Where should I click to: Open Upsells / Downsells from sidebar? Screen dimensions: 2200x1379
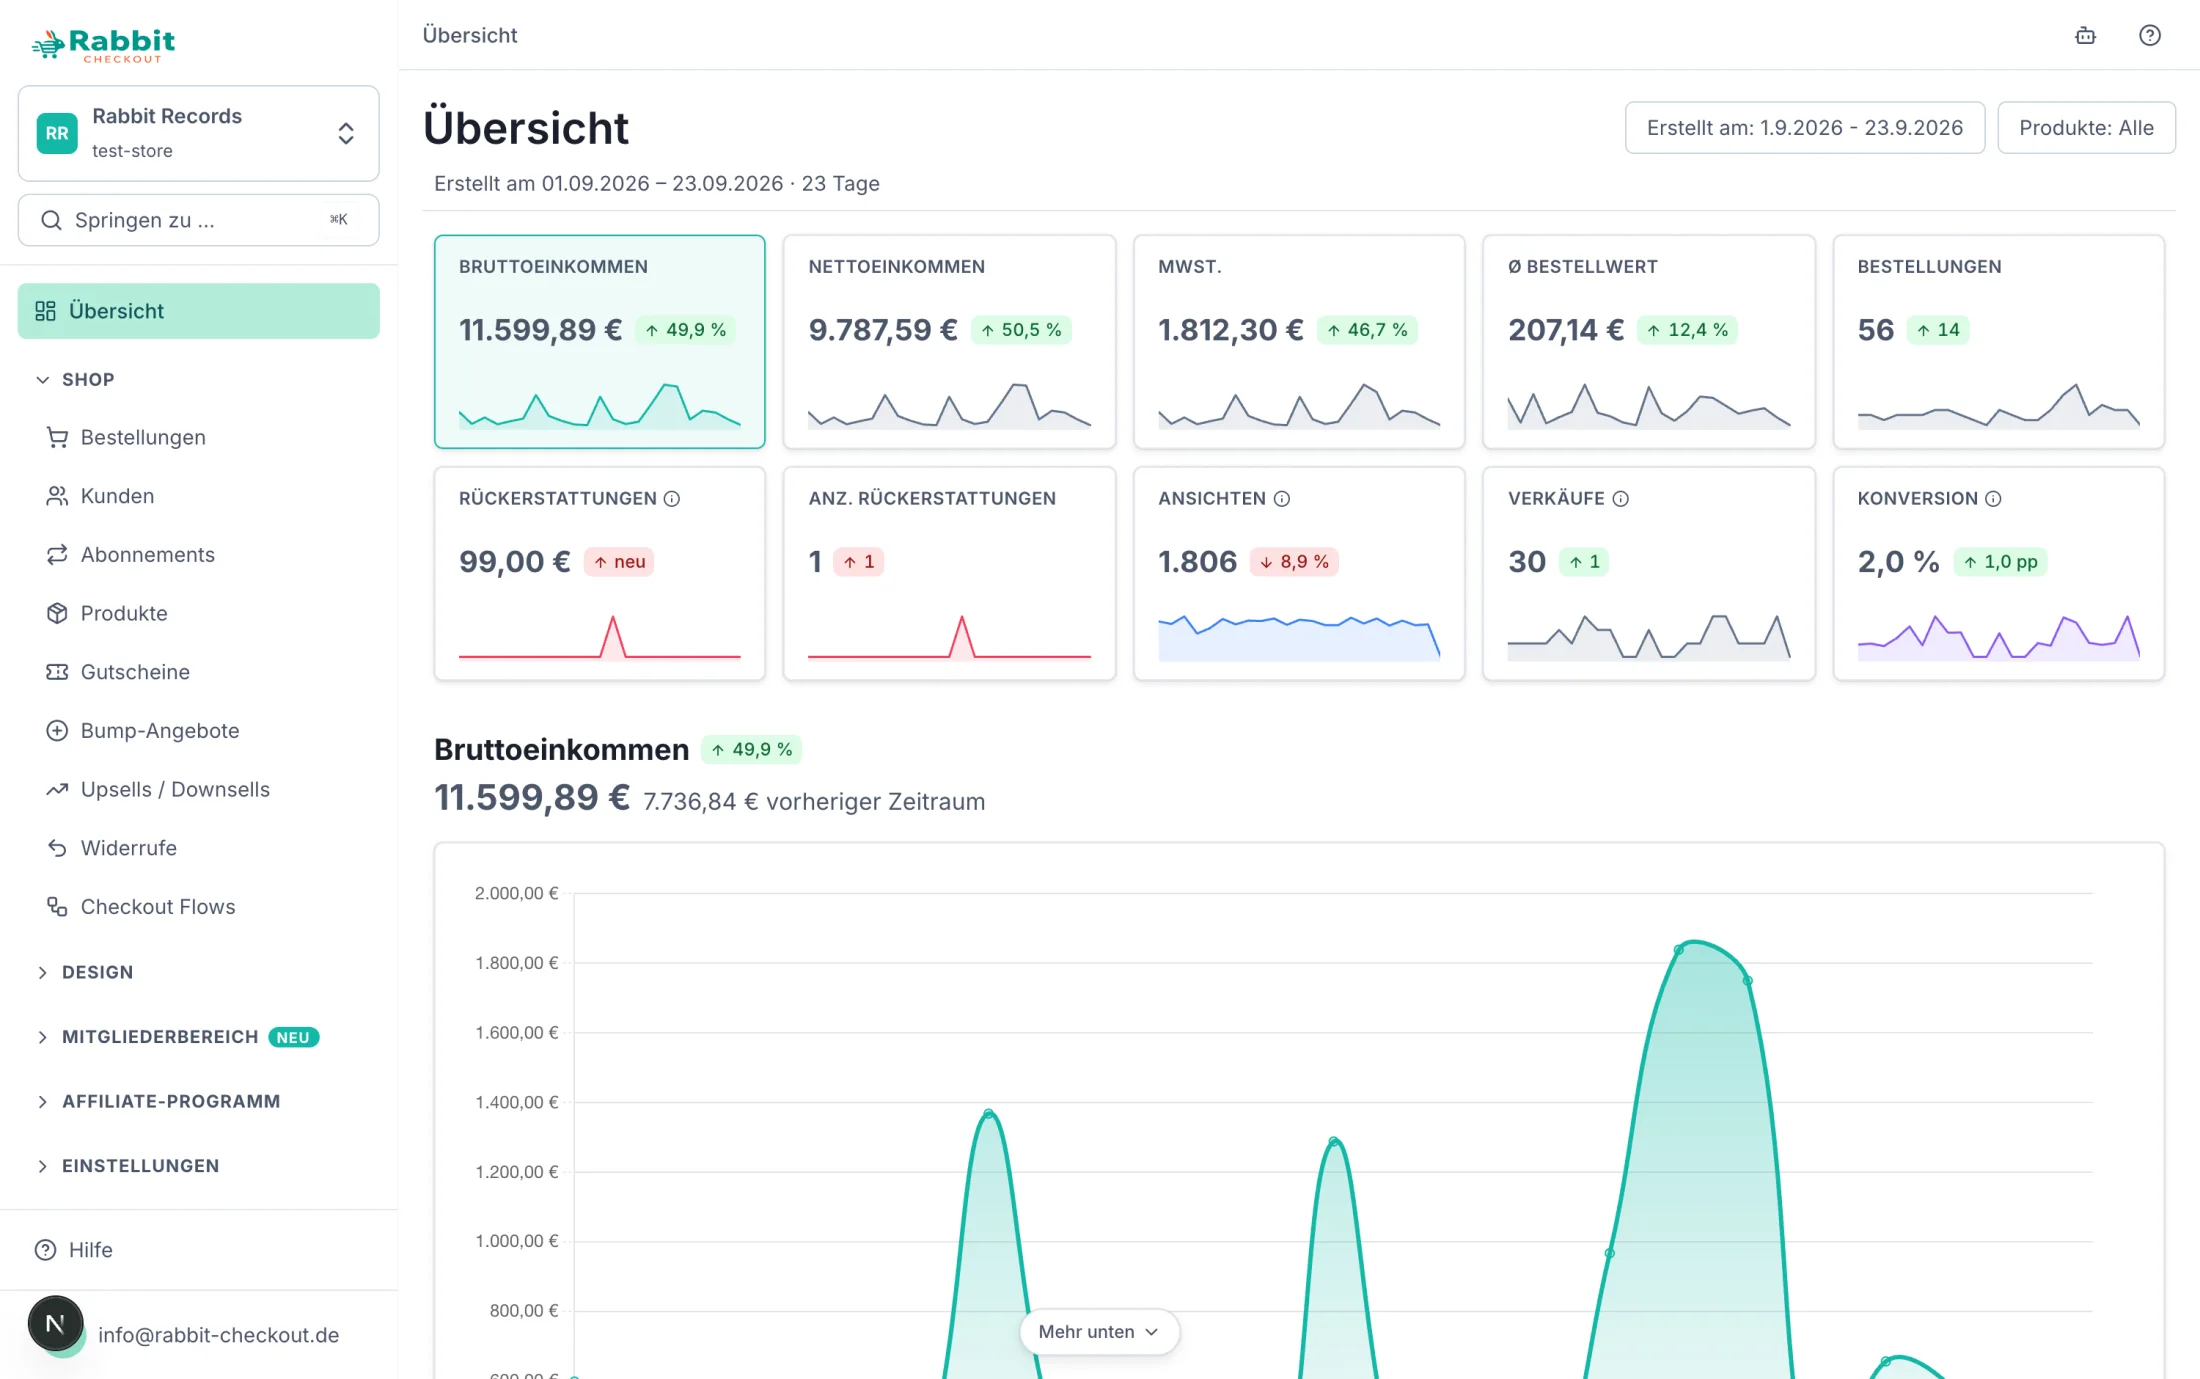[198, 789]
